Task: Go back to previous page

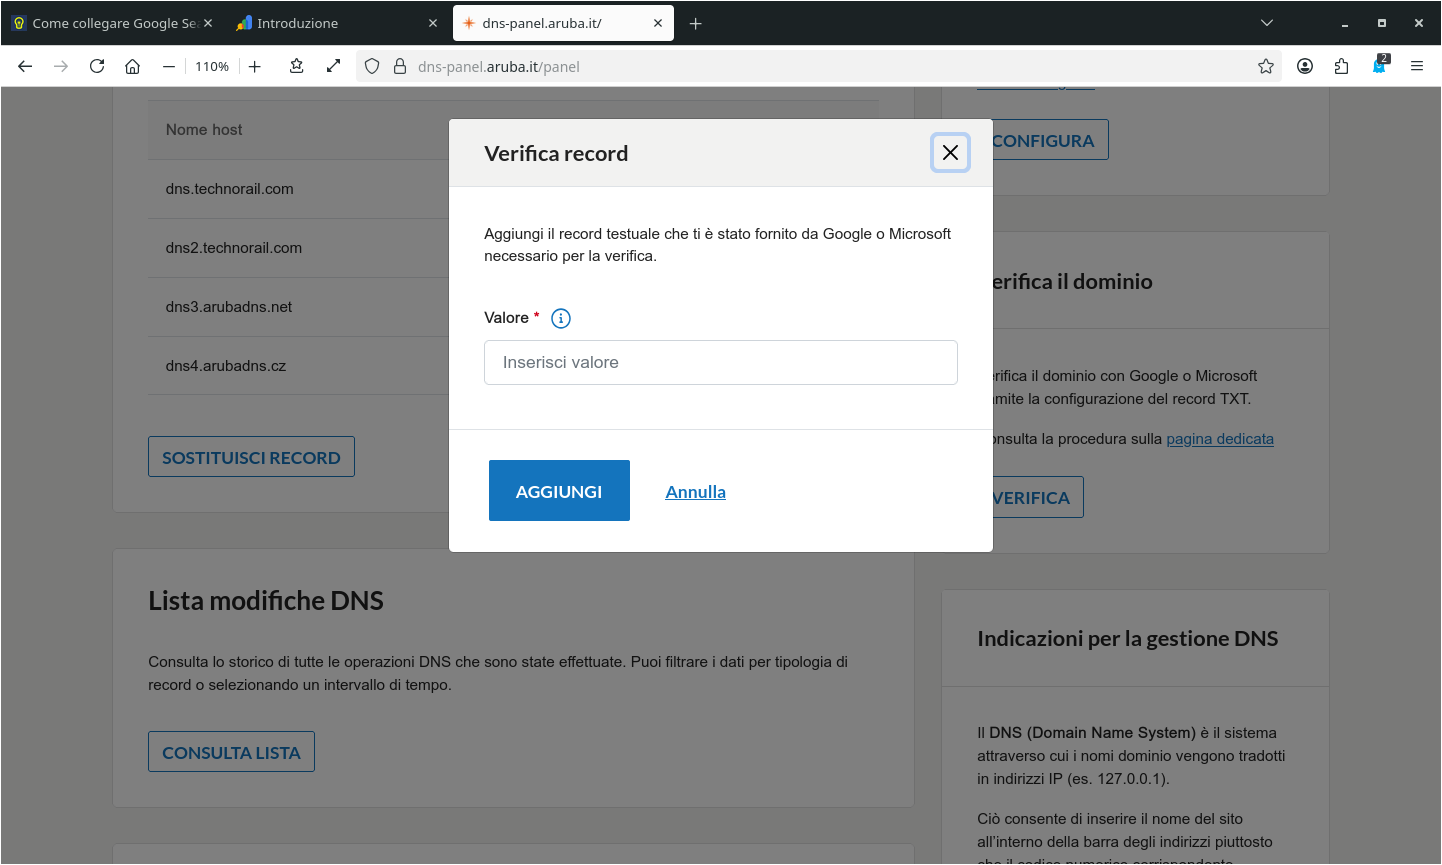Action: pos(25,67)
